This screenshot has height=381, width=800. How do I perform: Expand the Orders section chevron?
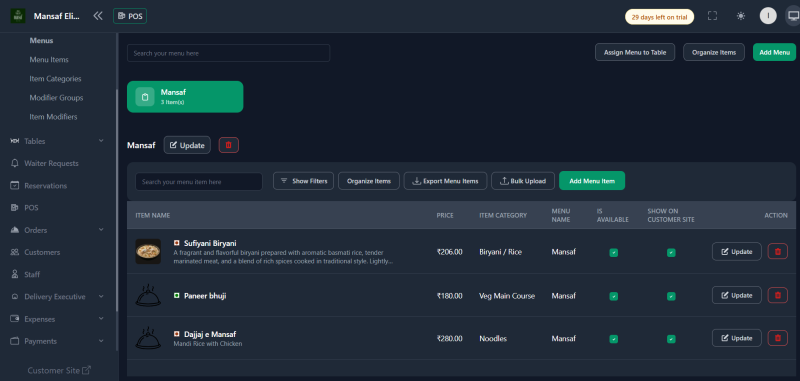(x=101, y=230)
